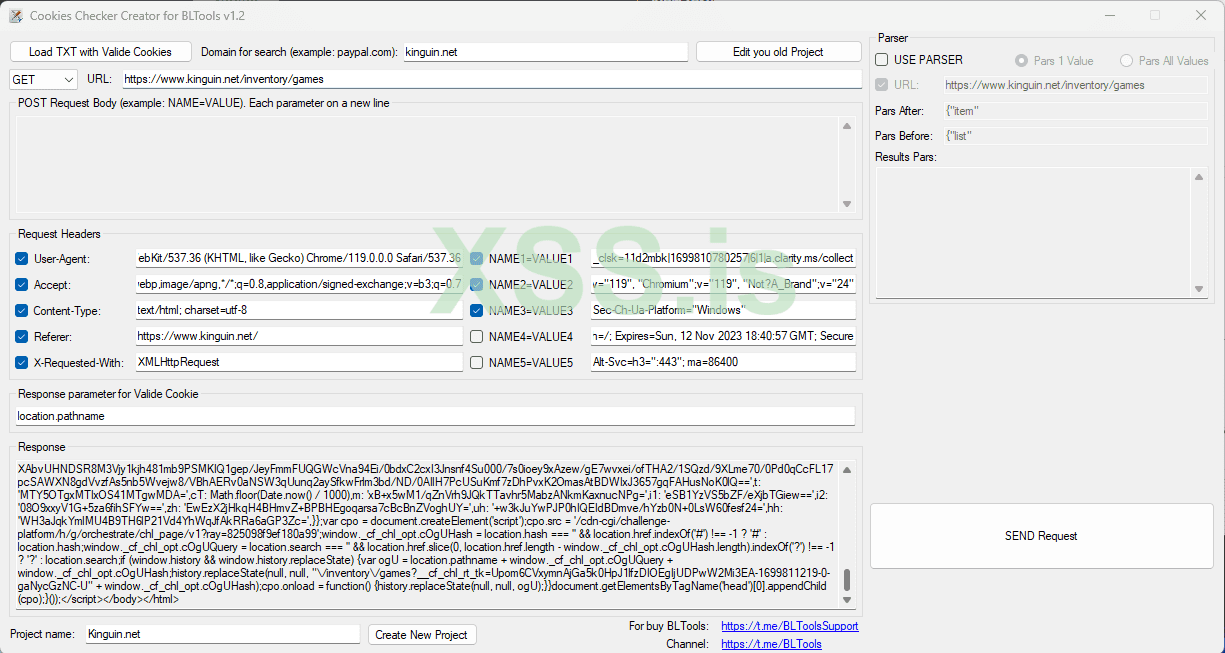Toggle the User-Agent header checkbox
This screenshot has height=653, width=1225.
(22, 259)
